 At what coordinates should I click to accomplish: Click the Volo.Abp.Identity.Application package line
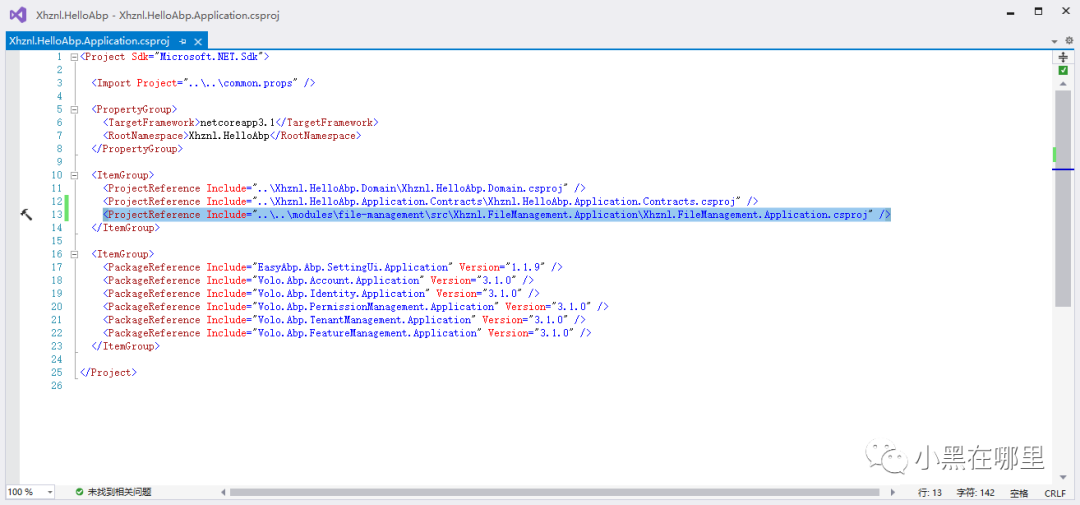coord(321,293)
